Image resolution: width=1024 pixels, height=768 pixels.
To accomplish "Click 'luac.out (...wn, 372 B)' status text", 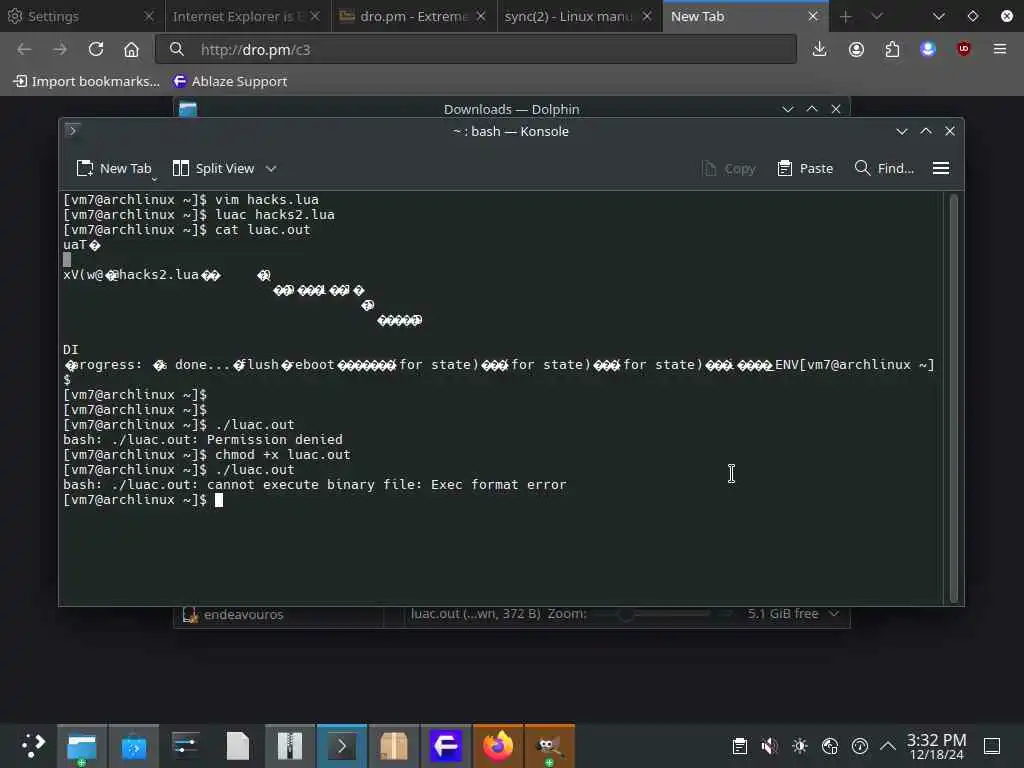I will [x=475, y=614].
